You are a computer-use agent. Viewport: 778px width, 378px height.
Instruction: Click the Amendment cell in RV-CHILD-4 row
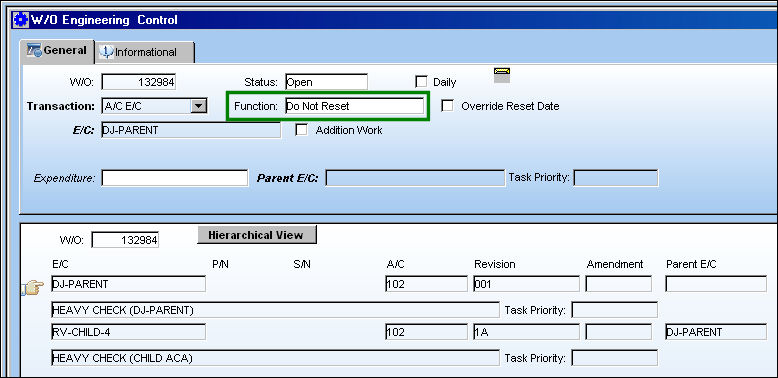click(619, 332)
